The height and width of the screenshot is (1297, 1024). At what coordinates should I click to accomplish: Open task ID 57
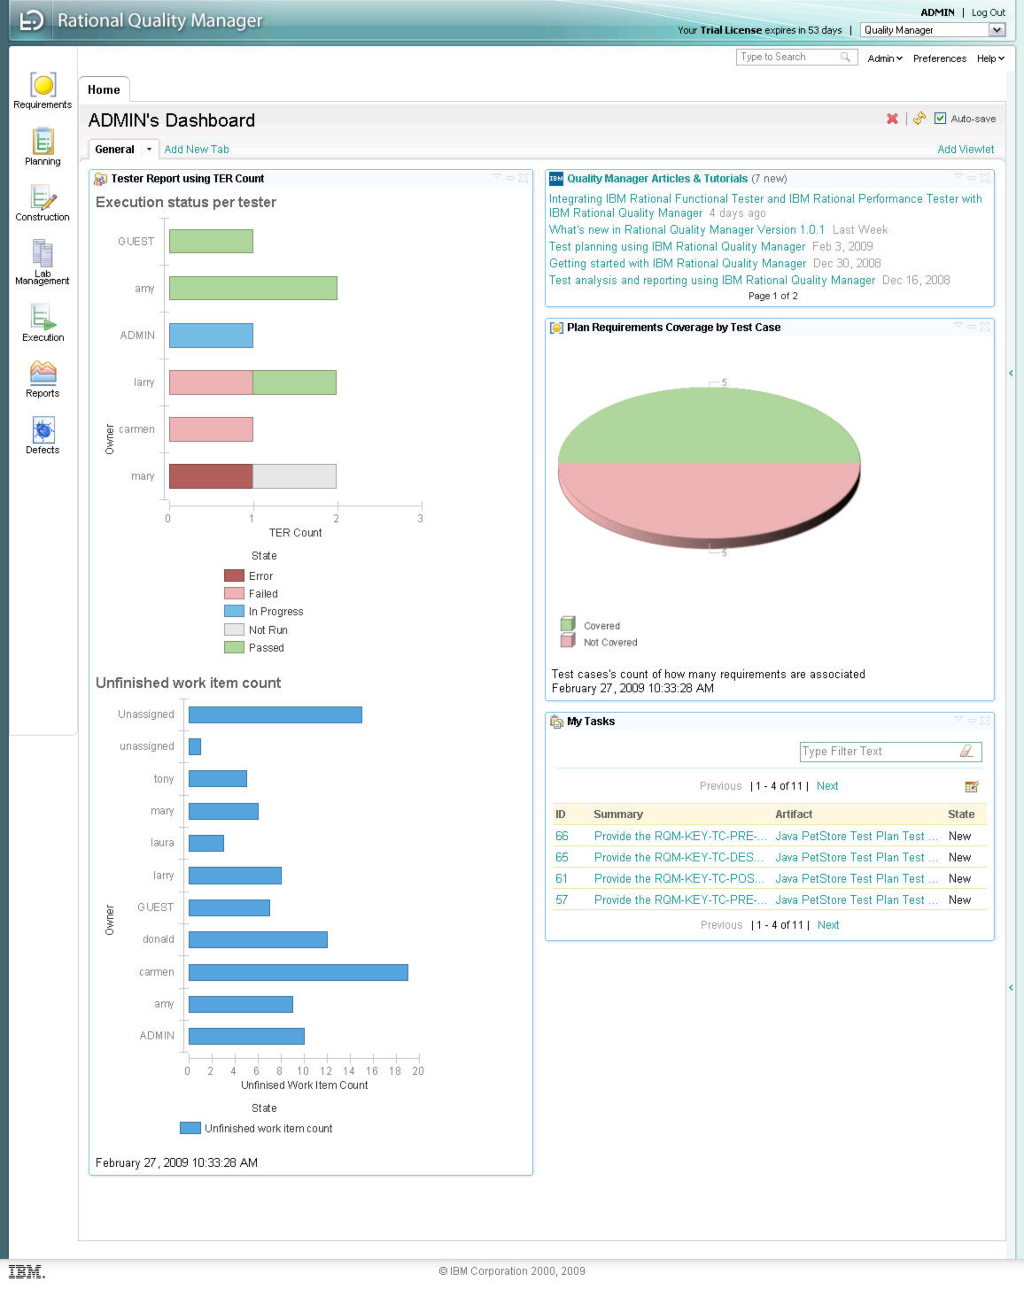click(562, 901)
